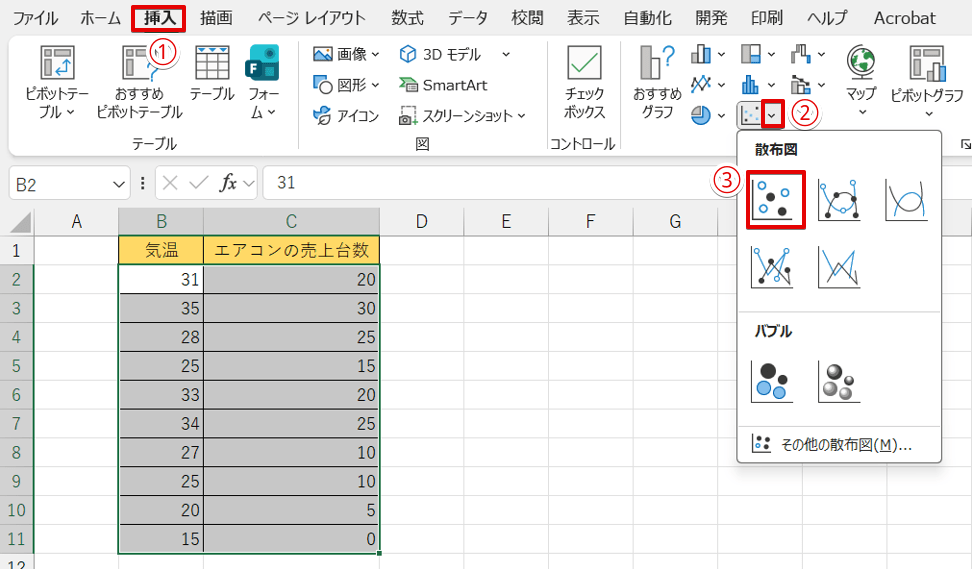Insert an アイコン icon
The width and height of the screenshot is (972, 569).
(x=345, y=115)
